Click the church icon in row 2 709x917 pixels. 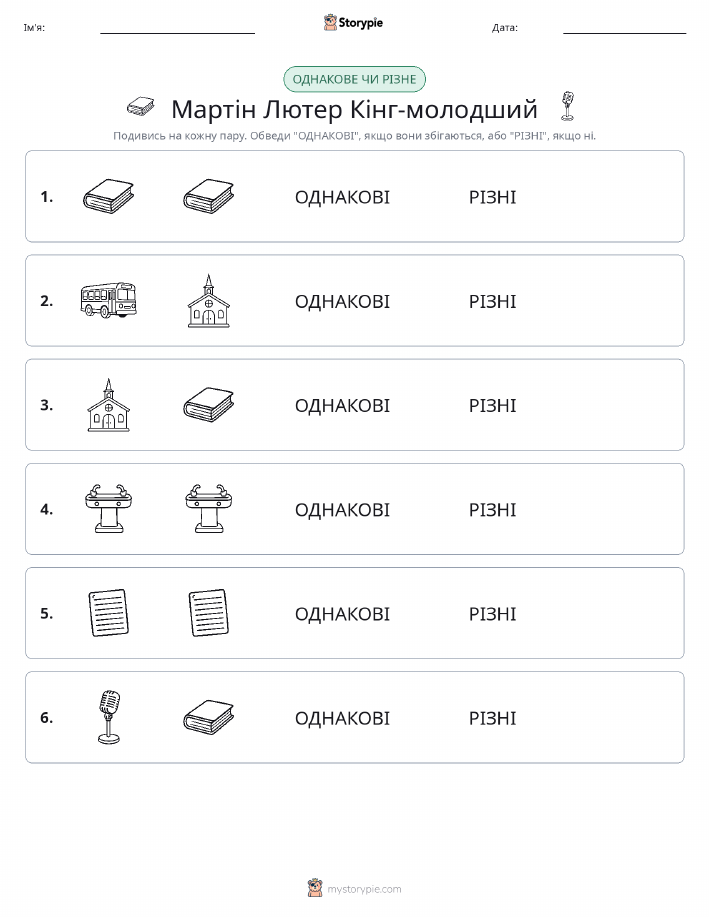208,301
